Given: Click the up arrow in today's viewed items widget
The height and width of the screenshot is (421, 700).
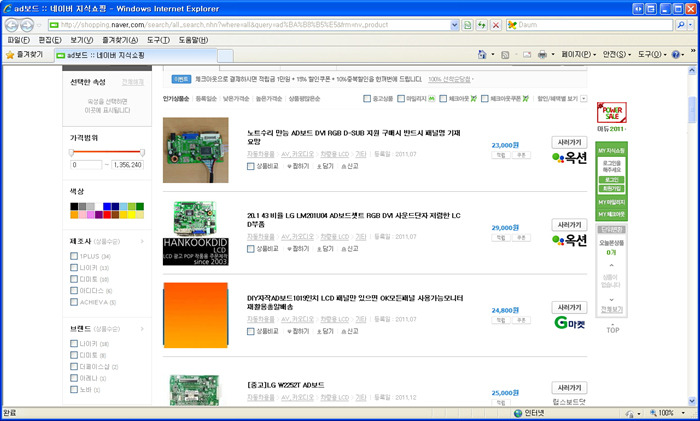Looking at the screenshot, I should pos(612,266).
